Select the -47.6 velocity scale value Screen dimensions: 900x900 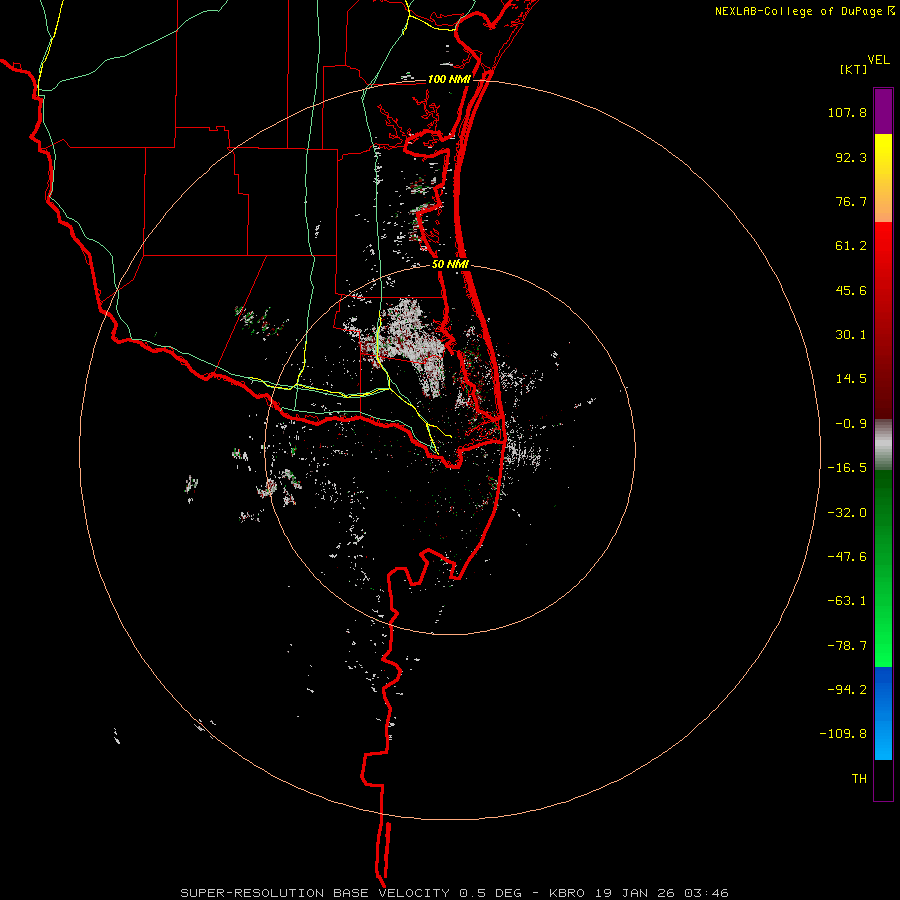pyautogui.click(x=847, y=557)
